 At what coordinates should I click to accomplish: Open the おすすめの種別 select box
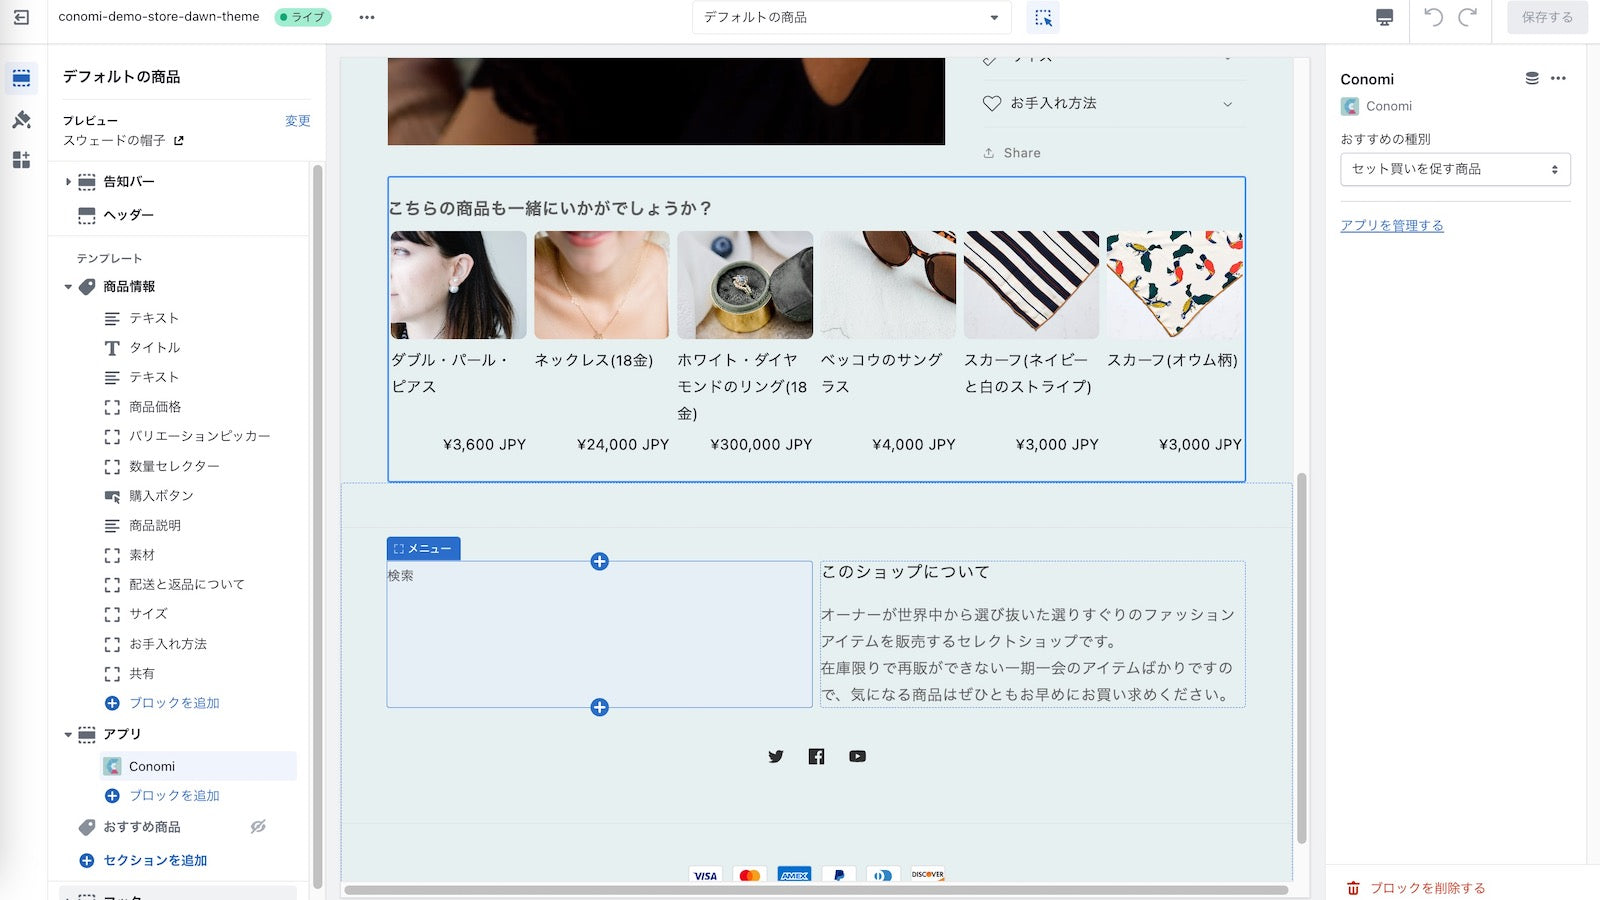[1454, 169]
